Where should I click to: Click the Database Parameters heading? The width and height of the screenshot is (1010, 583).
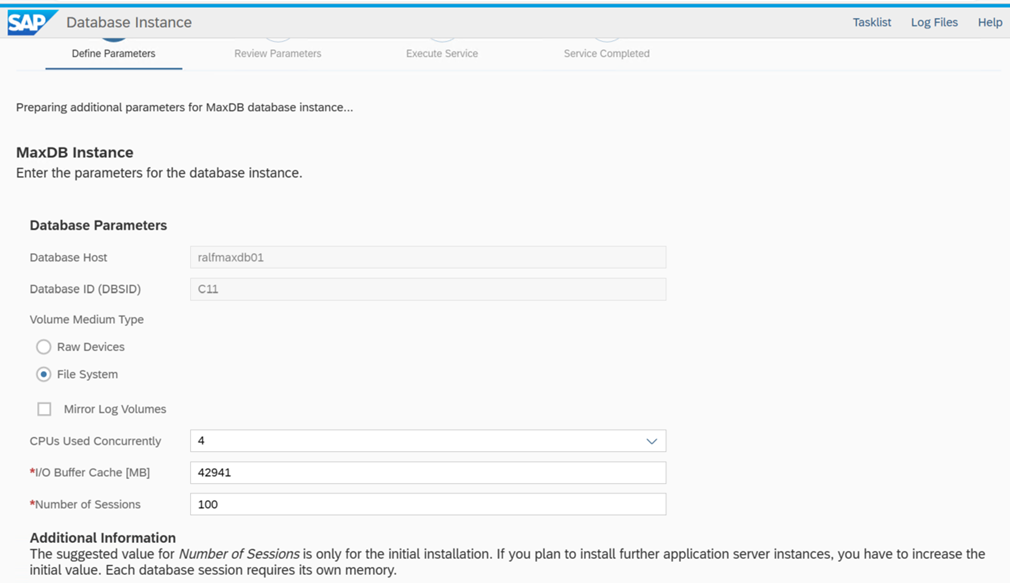(x=99, y=225)
